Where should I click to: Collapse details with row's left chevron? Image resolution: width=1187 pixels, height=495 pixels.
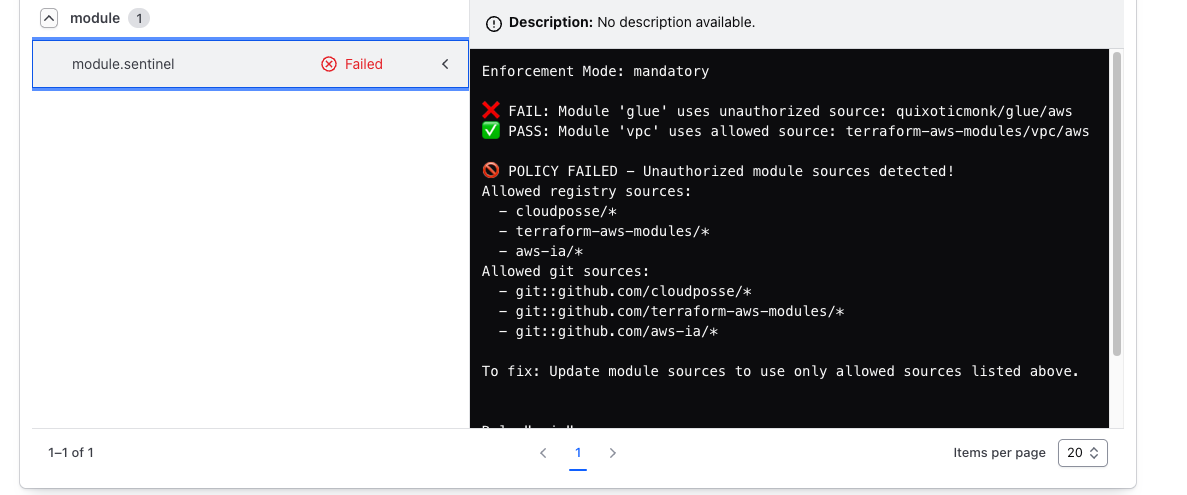pos(446,64)
